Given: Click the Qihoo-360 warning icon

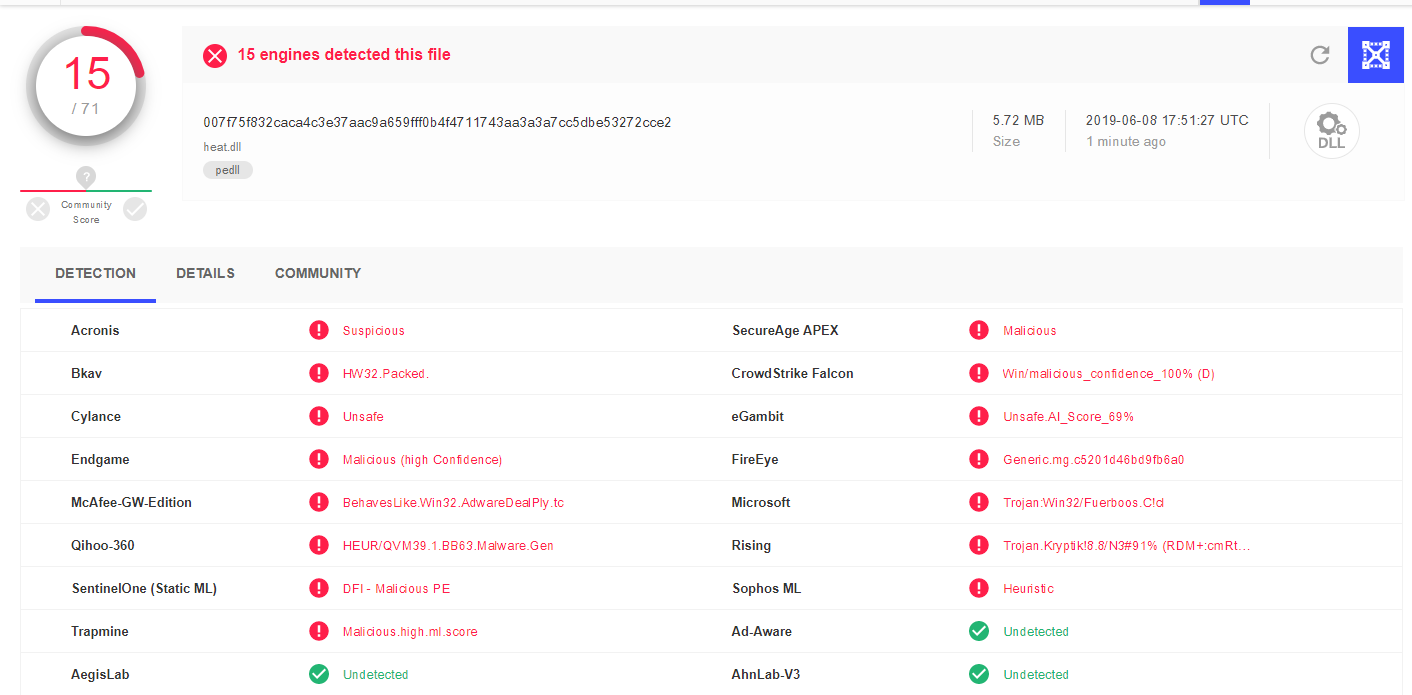Looking at the screenshot, I should (x=319, y=545).
